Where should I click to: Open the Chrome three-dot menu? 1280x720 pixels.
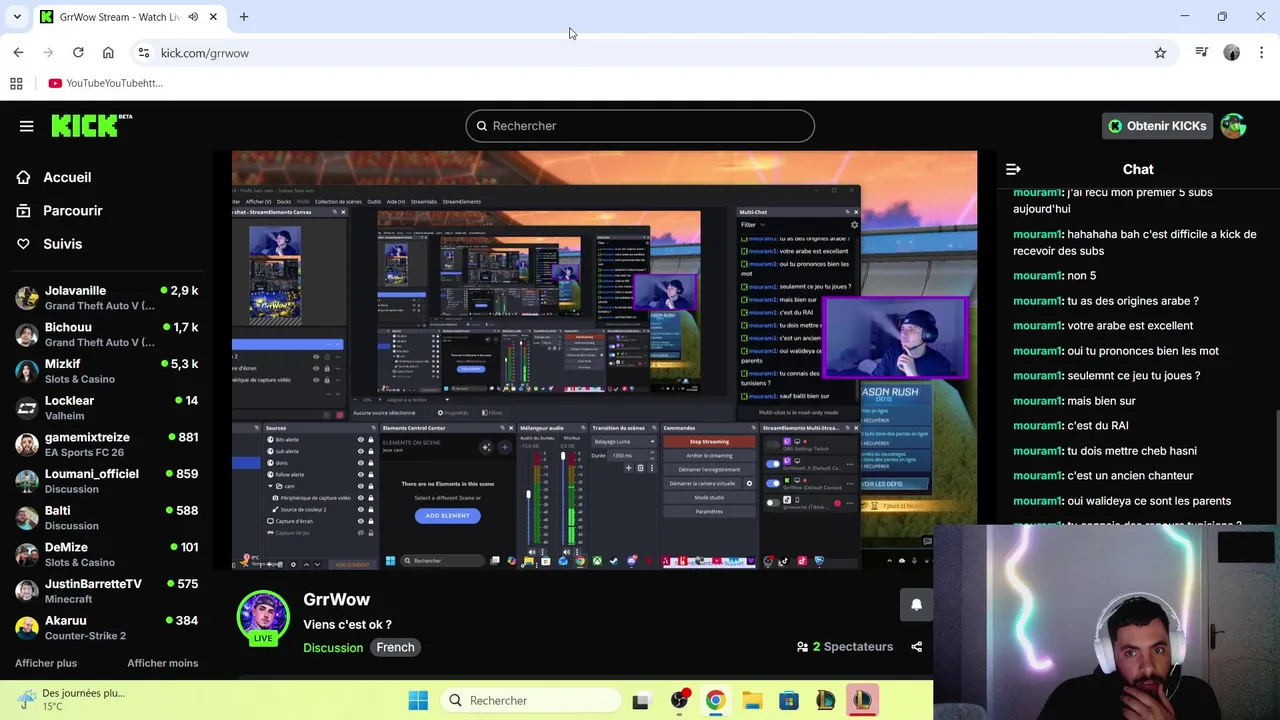pyautogui.click(x=1261, y=53)
